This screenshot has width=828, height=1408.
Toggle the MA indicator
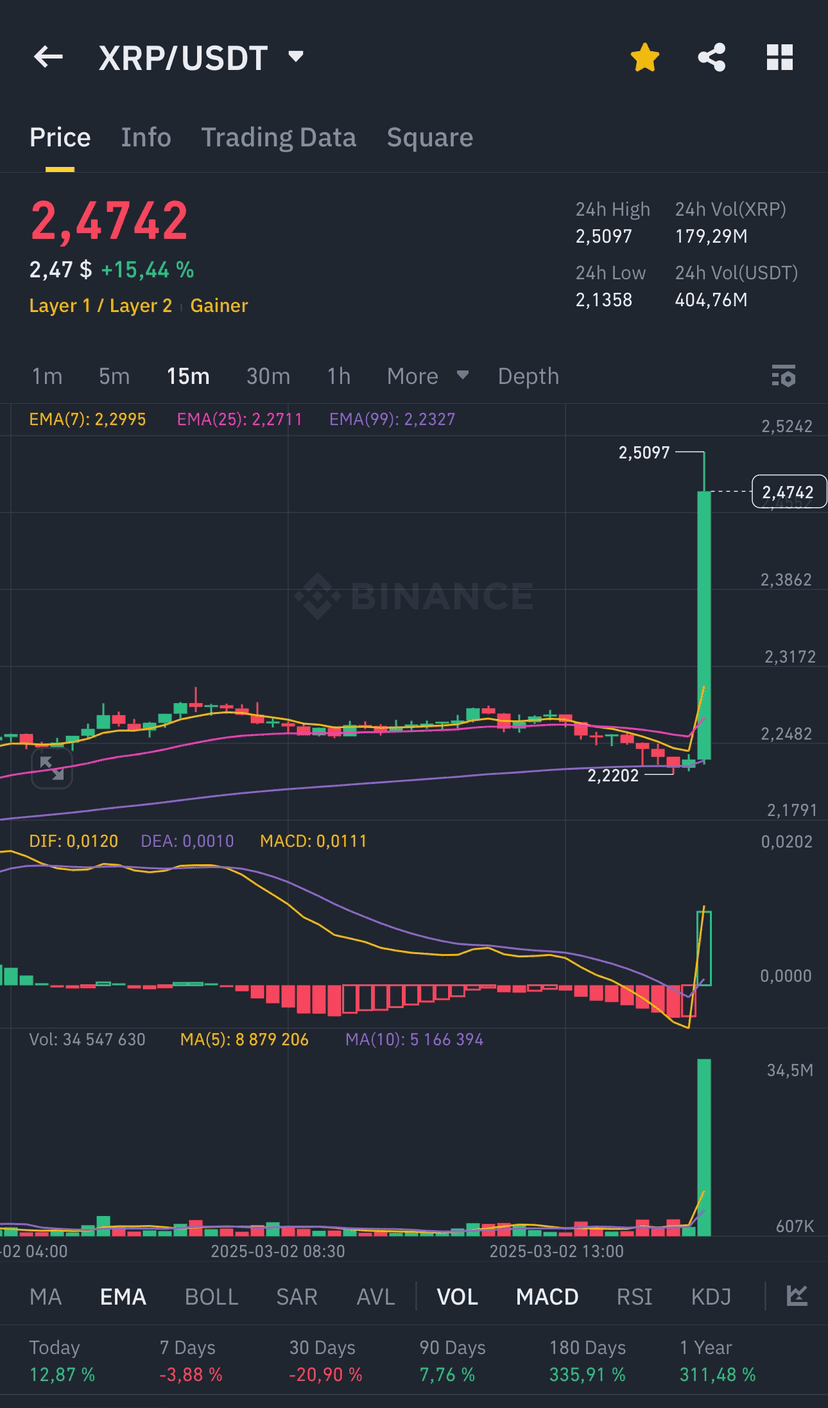[45, 1297]
